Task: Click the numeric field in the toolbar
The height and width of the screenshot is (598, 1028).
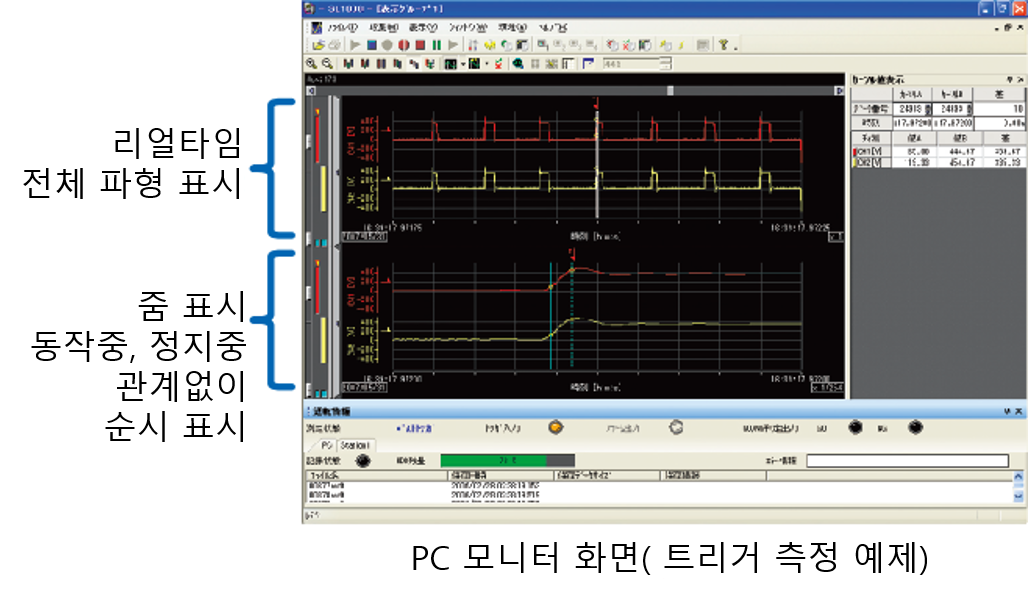Action: 631,64
